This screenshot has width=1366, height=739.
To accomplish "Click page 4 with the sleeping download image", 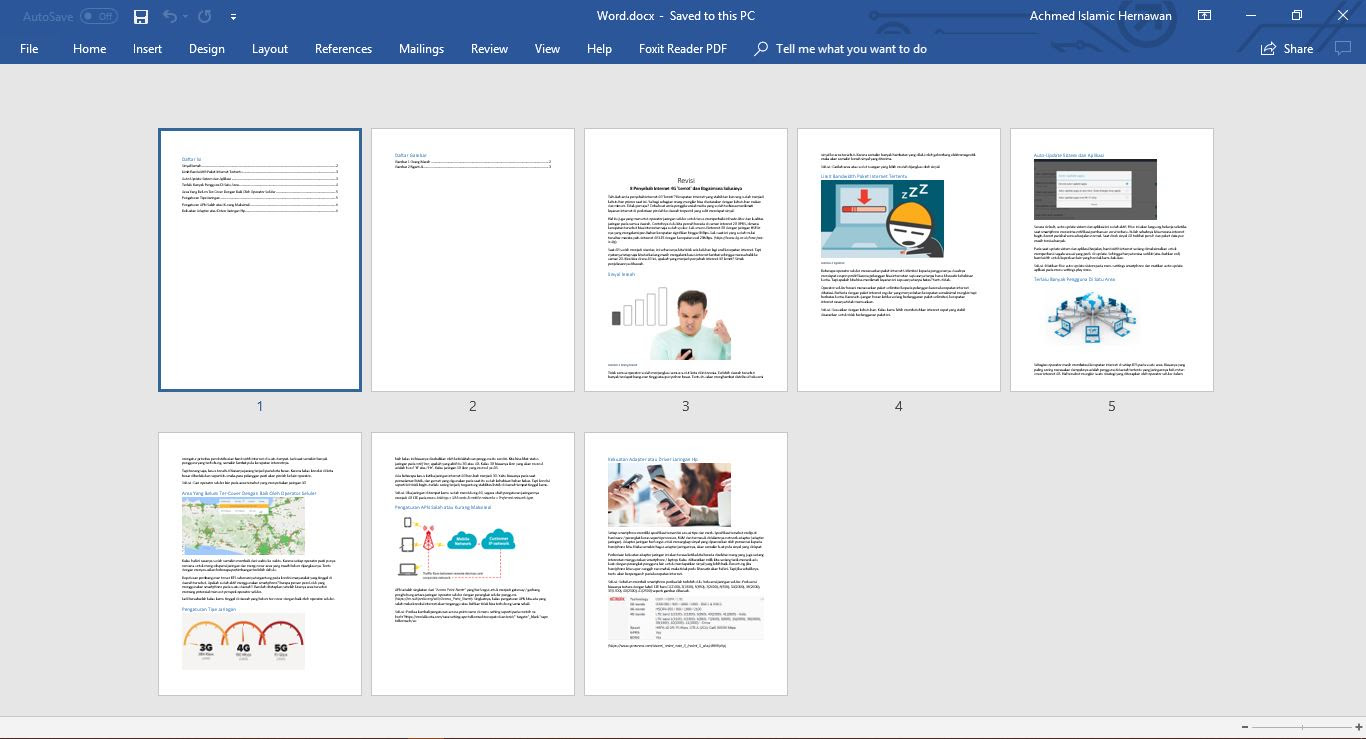I will (x=899, y=260).
